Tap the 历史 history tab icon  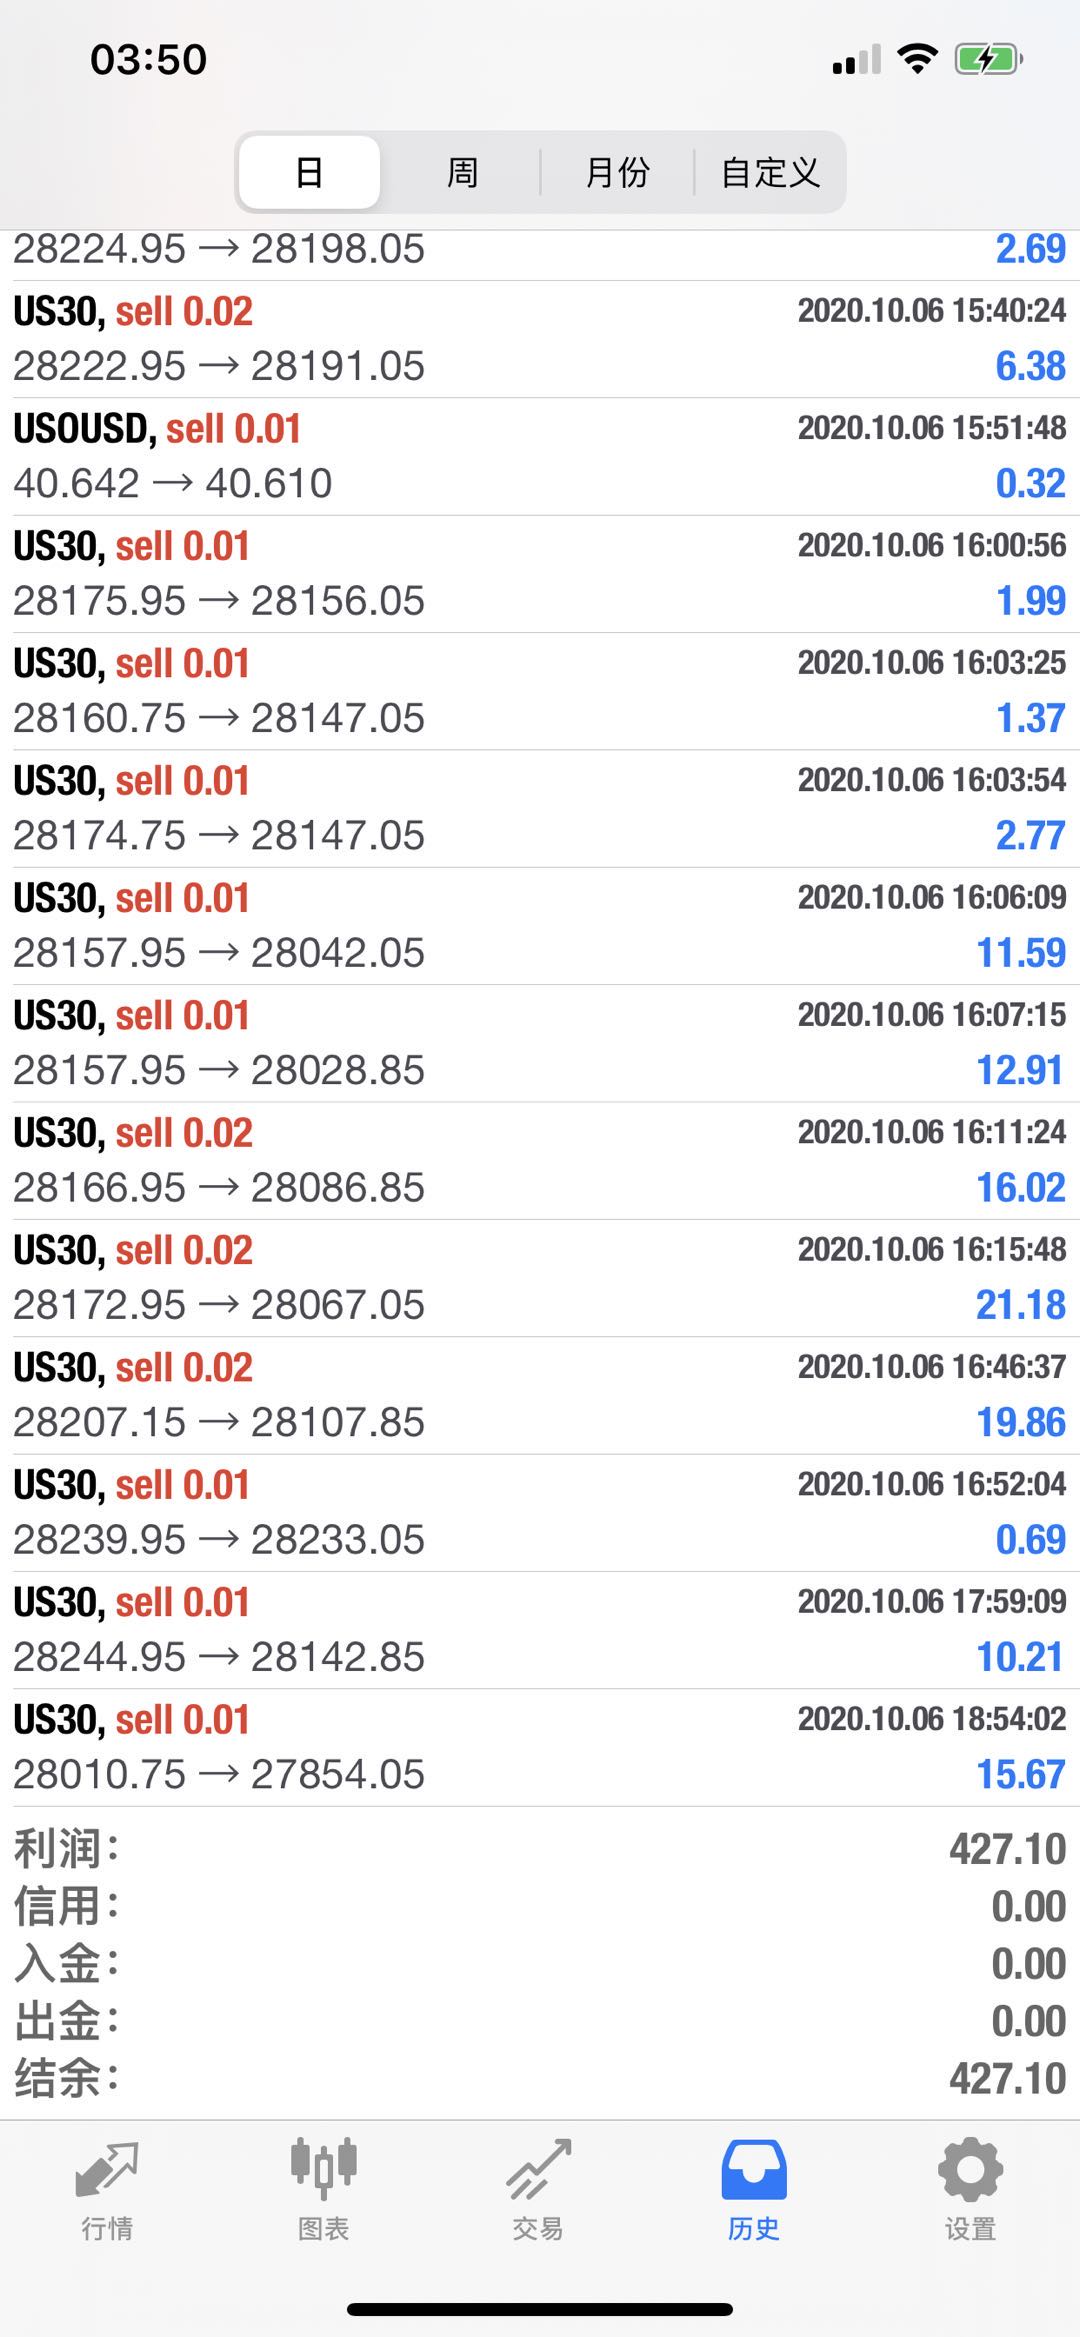(754, 2172)
